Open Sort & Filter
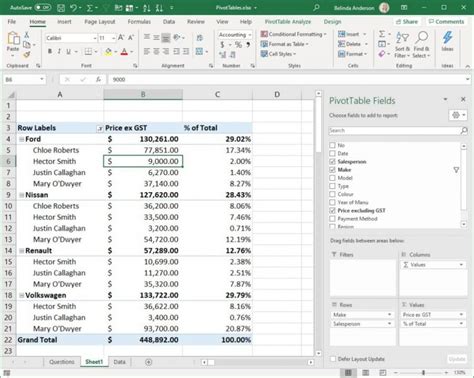Image resolution: width=474 pixels, height=378 pixels. [x=402, y=44]
